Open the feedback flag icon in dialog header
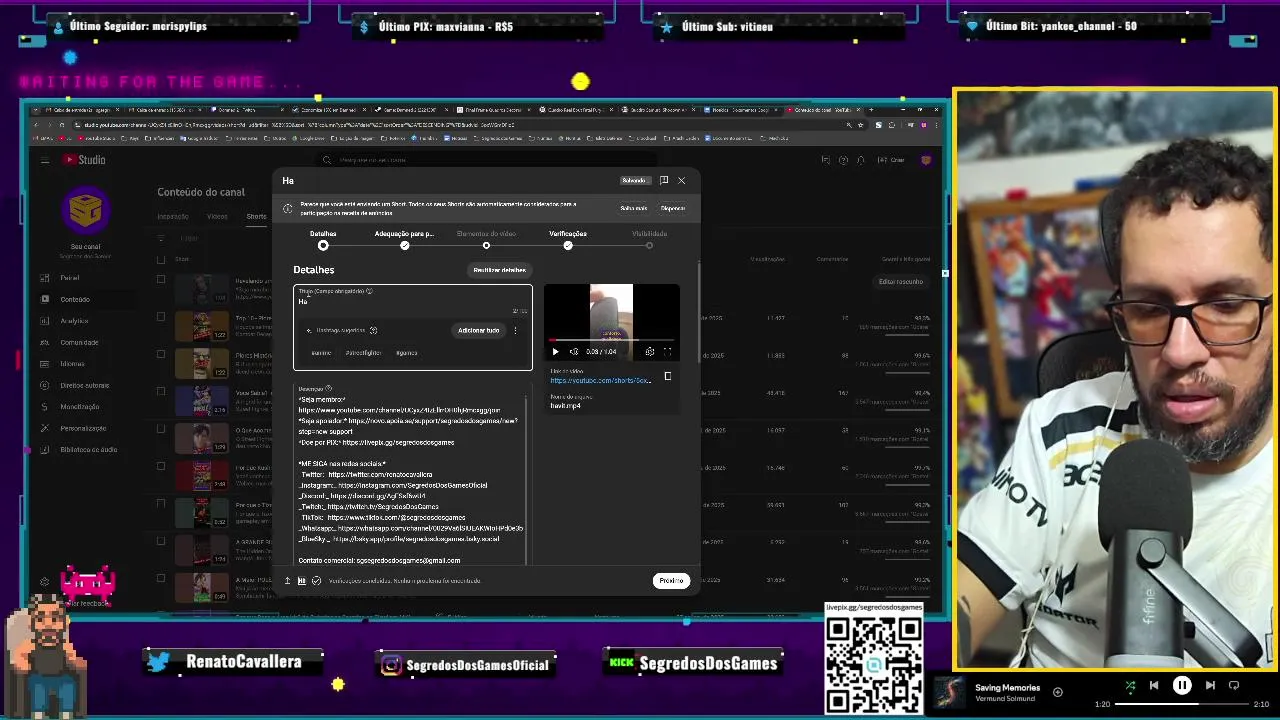This screenshot has width=1280, height=720. tap(664, 180)
